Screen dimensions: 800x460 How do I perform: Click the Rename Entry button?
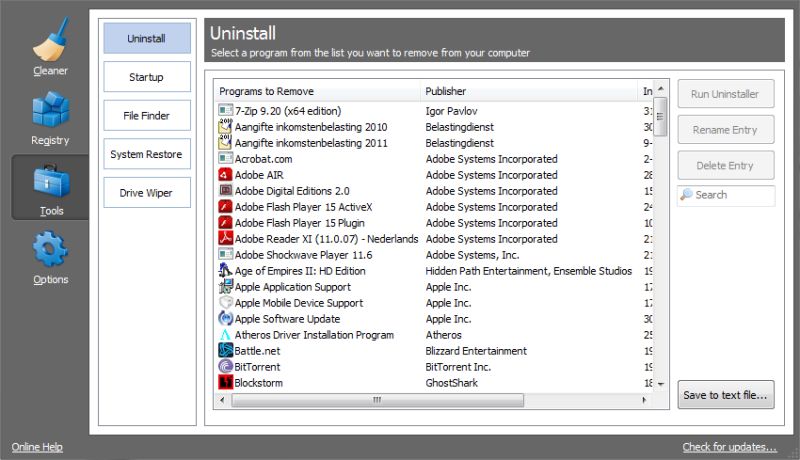[726, 130]
